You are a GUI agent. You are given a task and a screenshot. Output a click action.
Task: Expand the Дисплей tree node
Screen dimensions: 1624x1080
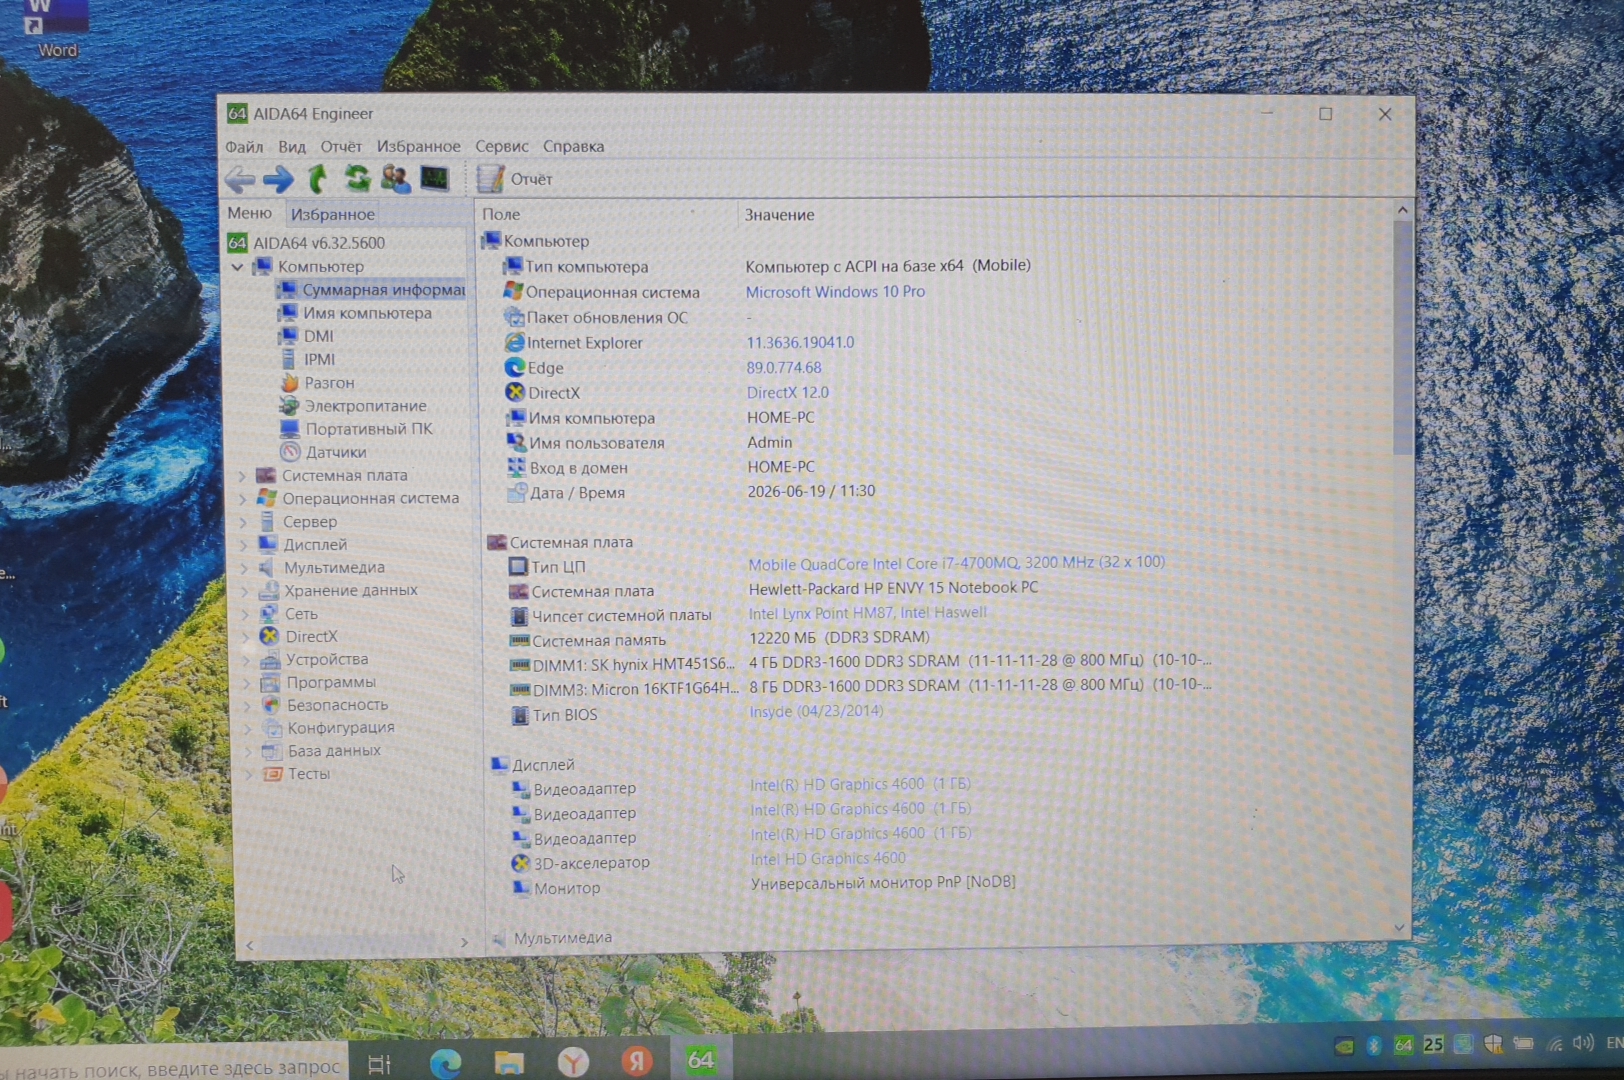pos(243,545)
